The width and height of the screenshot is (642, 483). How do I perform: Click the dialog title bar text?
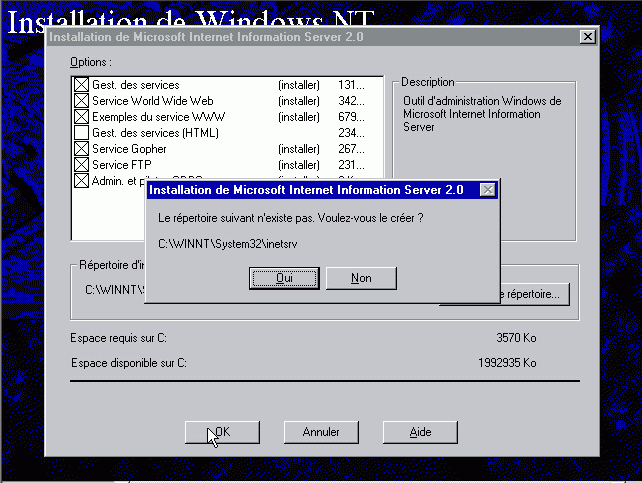point(306,189)
